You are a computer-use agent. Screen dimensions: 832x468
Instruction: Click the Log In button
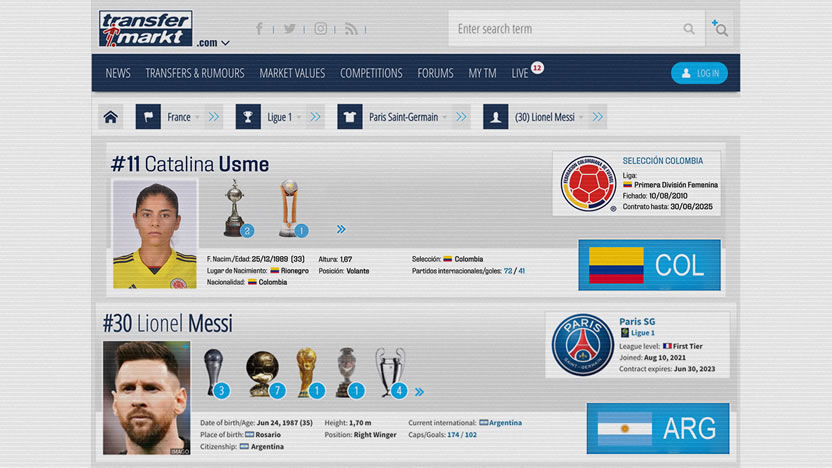click(699, 73)
